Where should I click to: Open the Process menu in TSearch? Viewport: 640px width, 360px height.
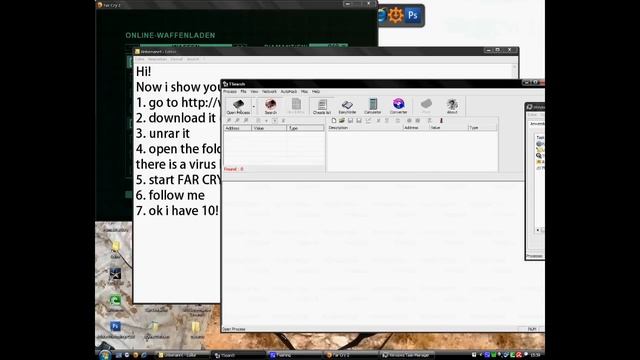(x=230, y=91)
